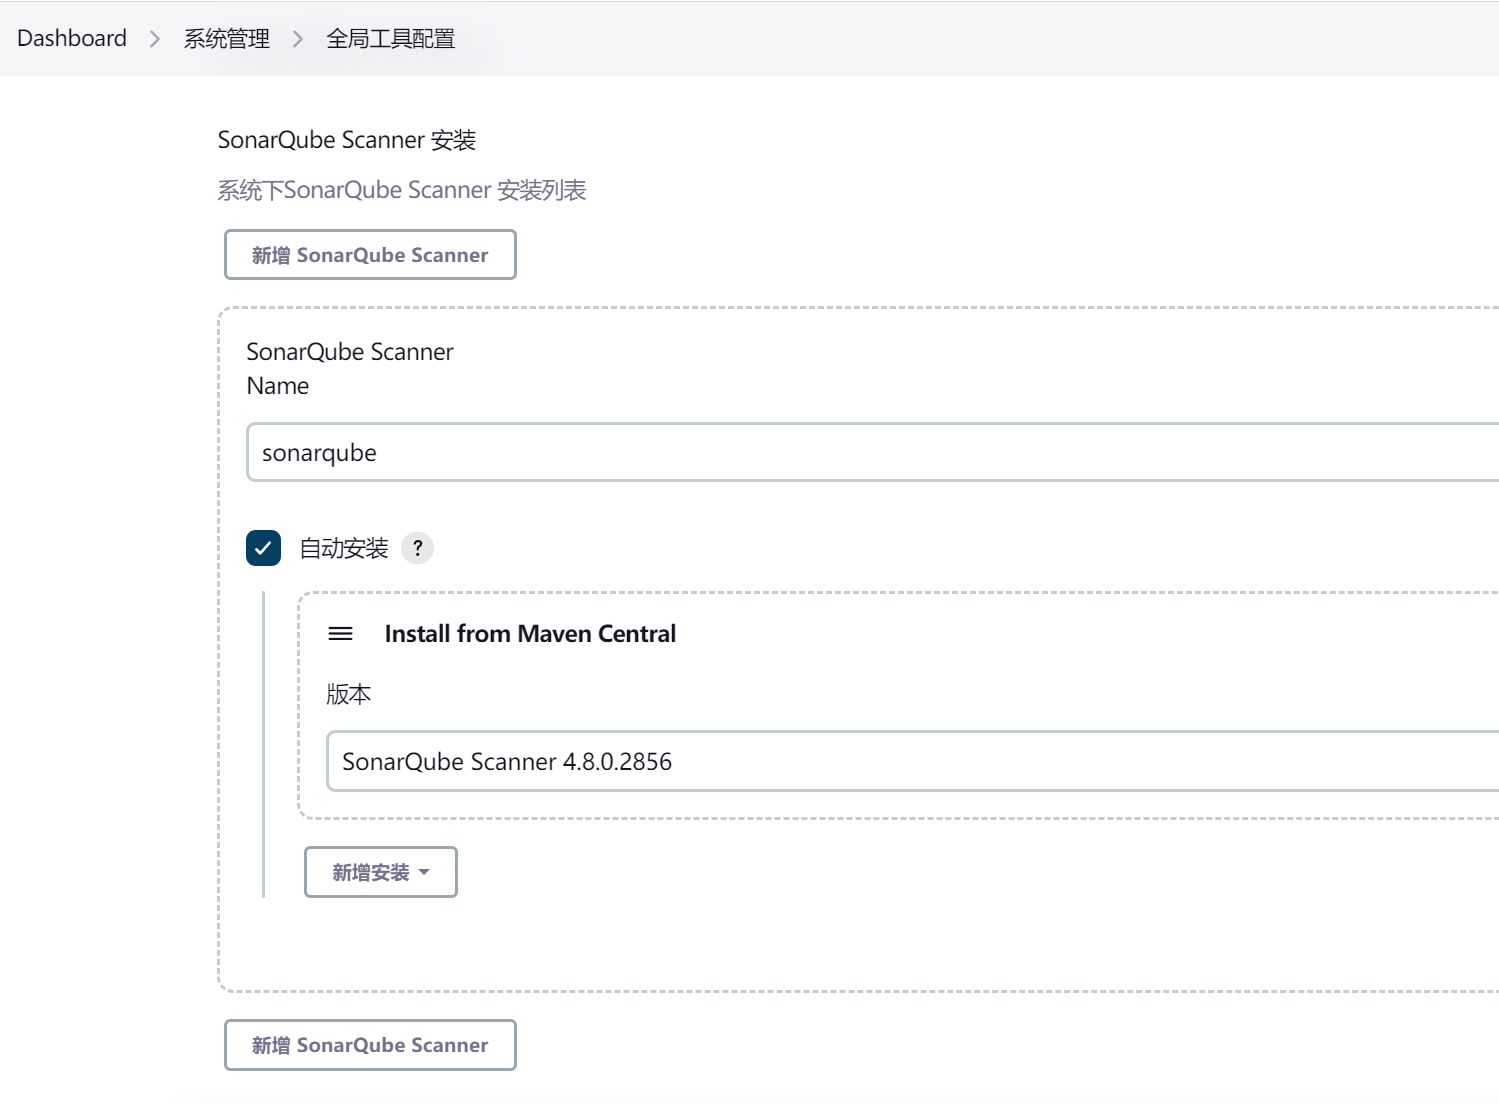Click the Install from Maven Central heading
Image resolution: width=1499 pixels, height=1104 pixels.
click(x=530, y=634)
